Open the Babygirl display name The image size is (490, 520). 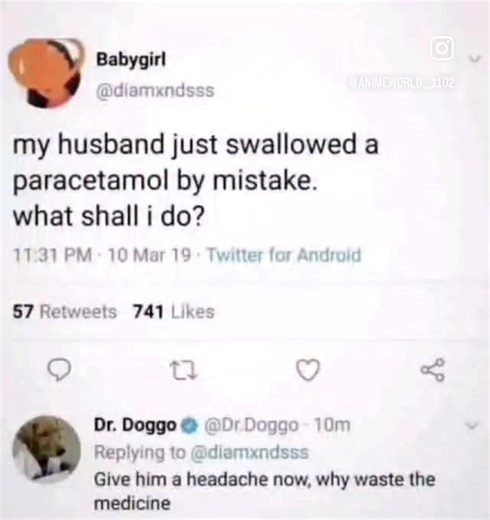pyautogui.click(x=131, y=61)
